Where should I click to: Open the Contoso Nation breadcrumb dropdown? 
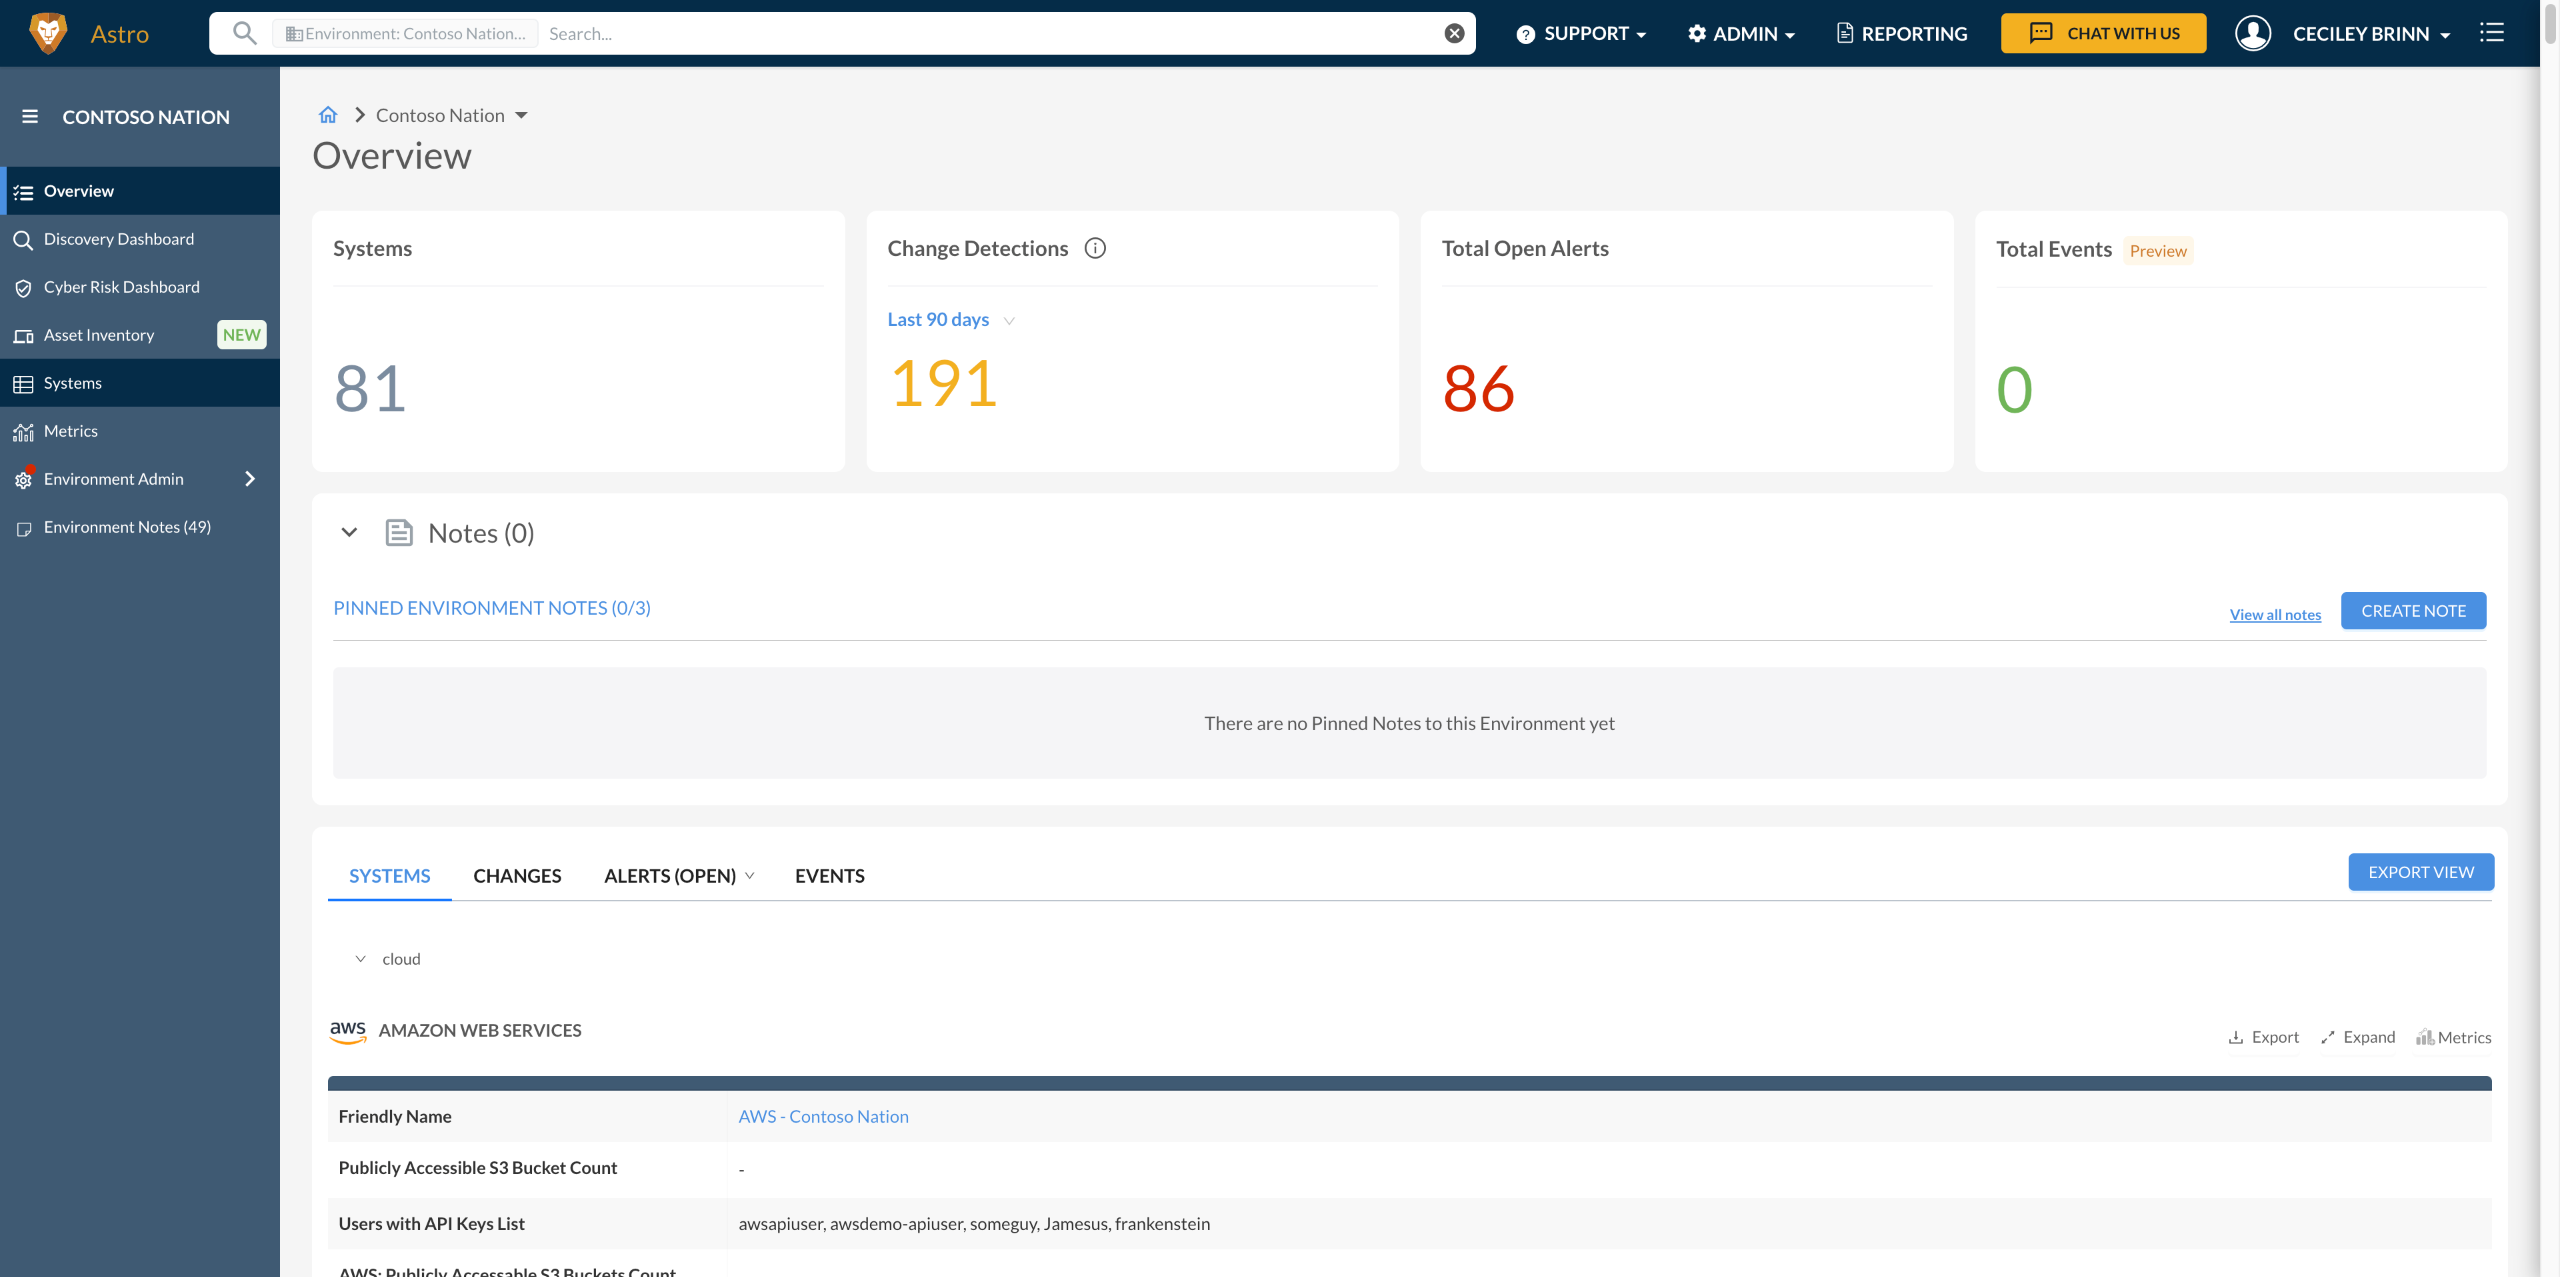[x=521, y=116]
